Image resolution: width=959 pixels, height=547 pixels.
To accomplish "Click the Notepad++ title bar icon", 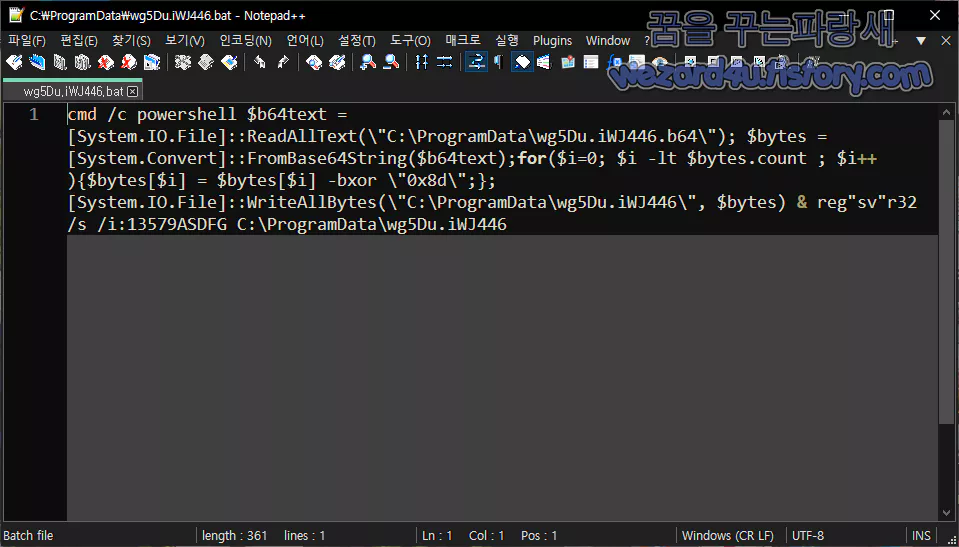I will click(16, 15).
